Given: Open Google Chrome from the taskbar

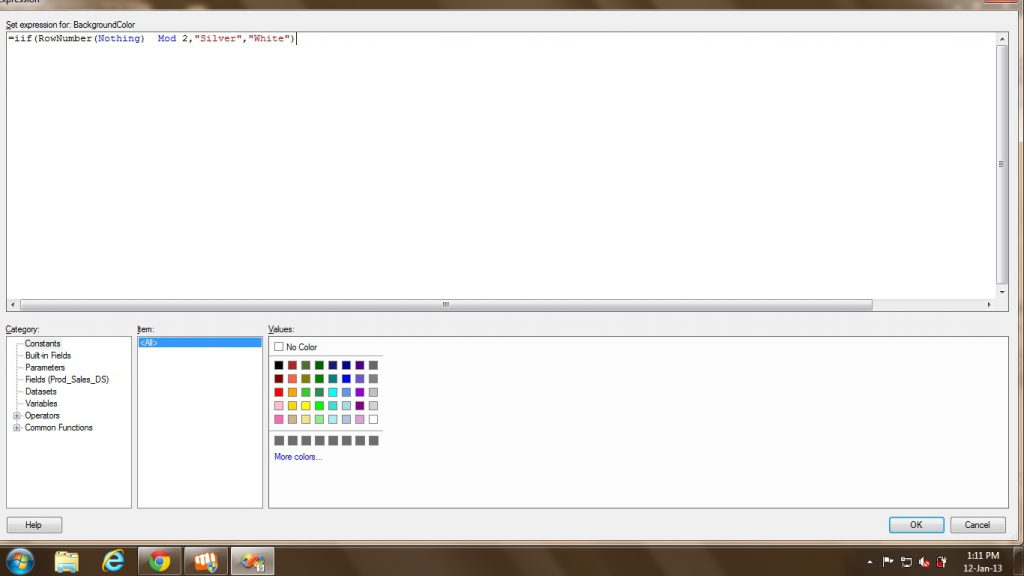Looking at the screenshot, I should 160,561.
